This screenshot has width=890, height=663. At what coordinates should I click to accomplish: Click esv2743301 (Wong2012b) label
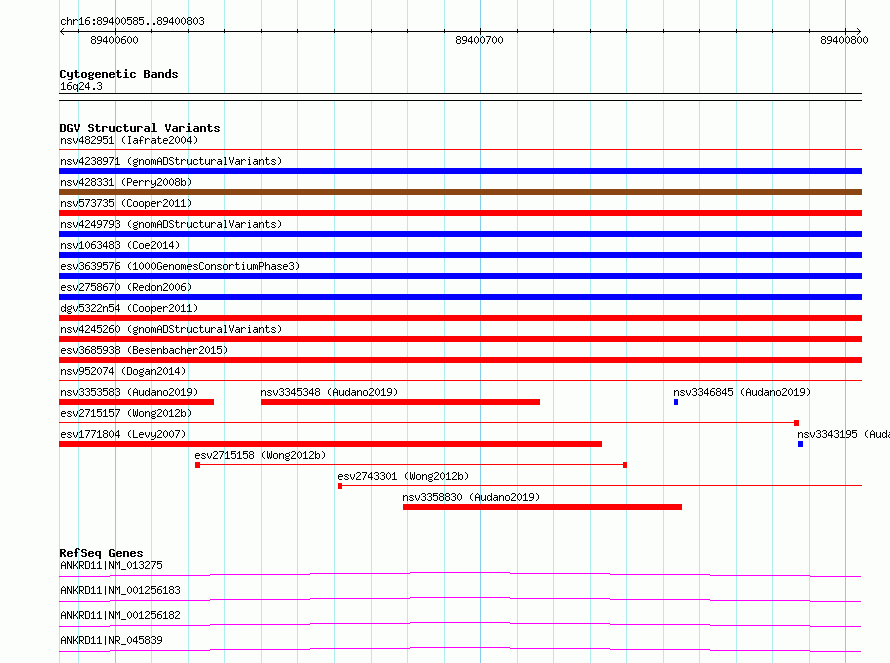coord(403,476)
